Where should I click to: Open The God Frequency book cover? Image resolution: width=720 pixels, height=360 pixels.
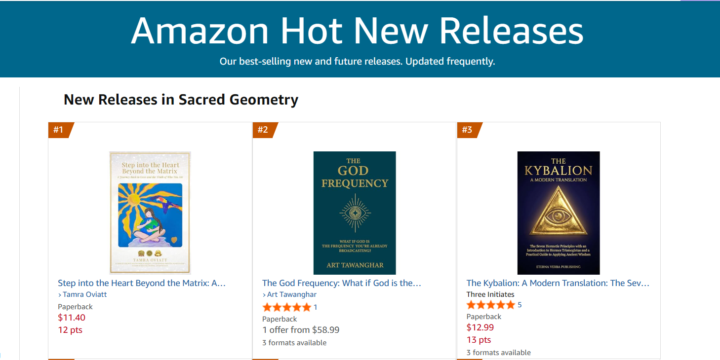point(354,213)
